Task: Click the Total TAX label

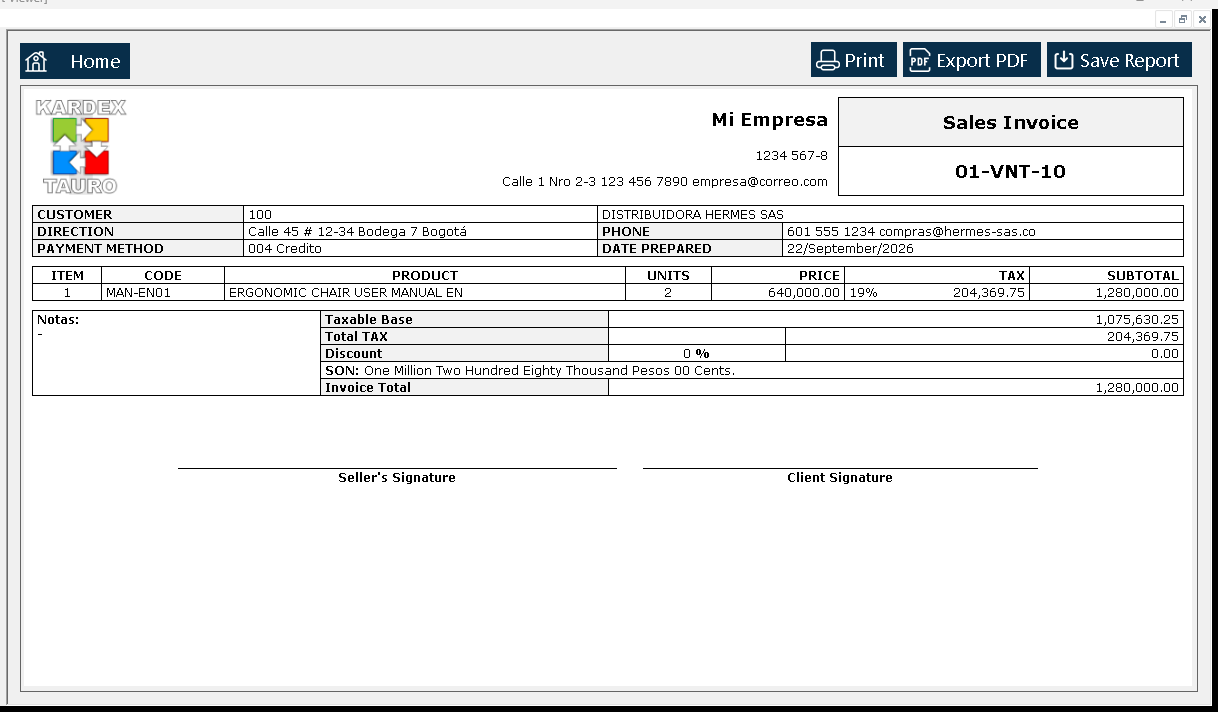Action: 356,337
